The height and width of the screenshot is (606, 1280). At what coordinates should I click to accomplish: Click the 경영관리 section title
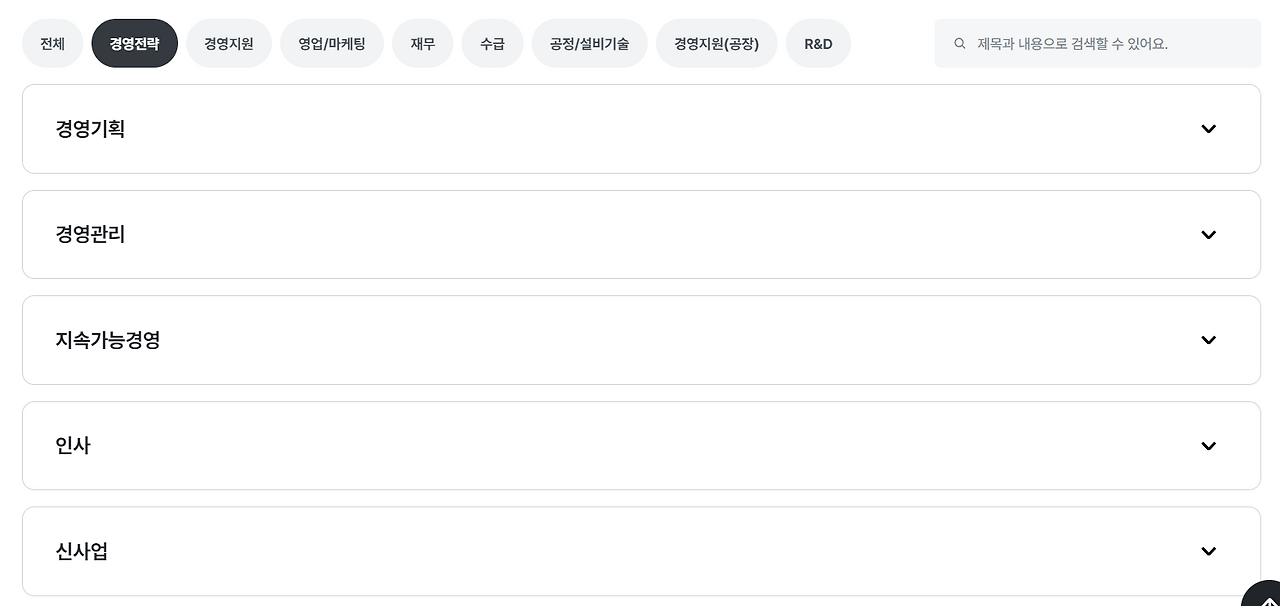[90, 234]
